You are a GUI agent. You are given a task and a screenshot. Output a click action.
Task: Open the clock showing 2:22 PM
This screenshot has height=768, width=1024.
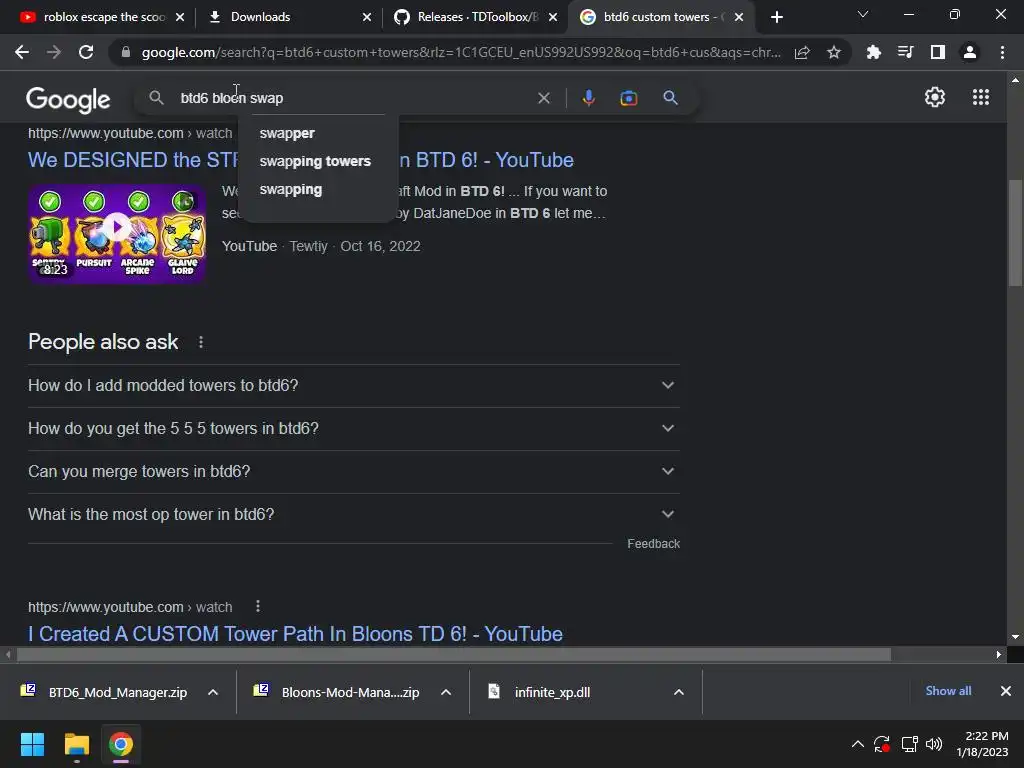coord(982,744)
